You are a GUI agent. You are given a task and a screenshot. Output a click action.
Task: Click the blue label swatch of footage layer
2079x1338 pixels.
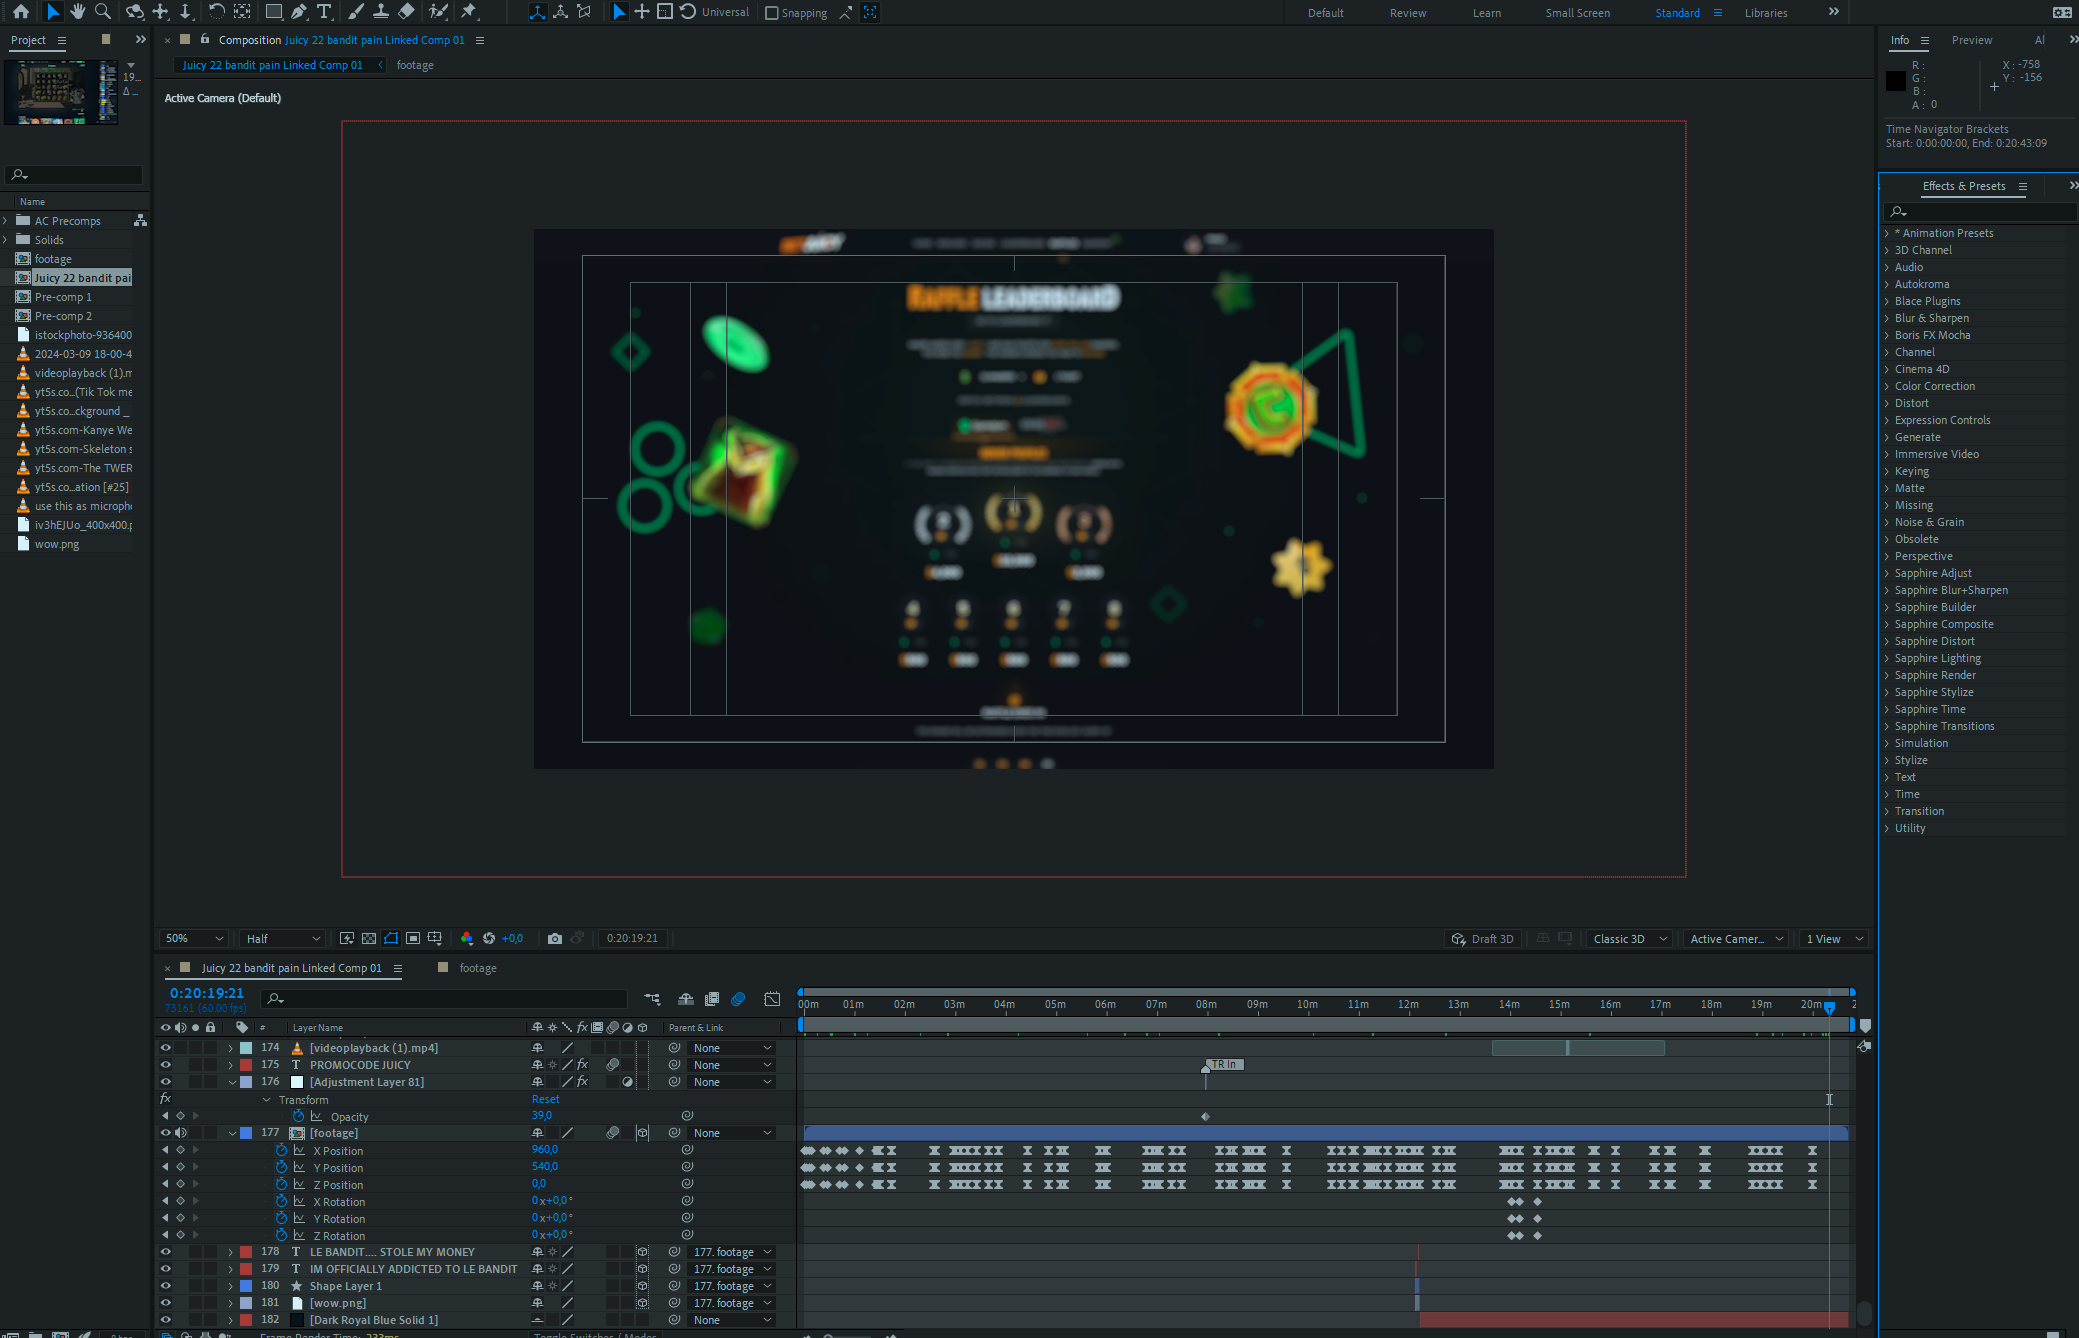(246, 1133)
